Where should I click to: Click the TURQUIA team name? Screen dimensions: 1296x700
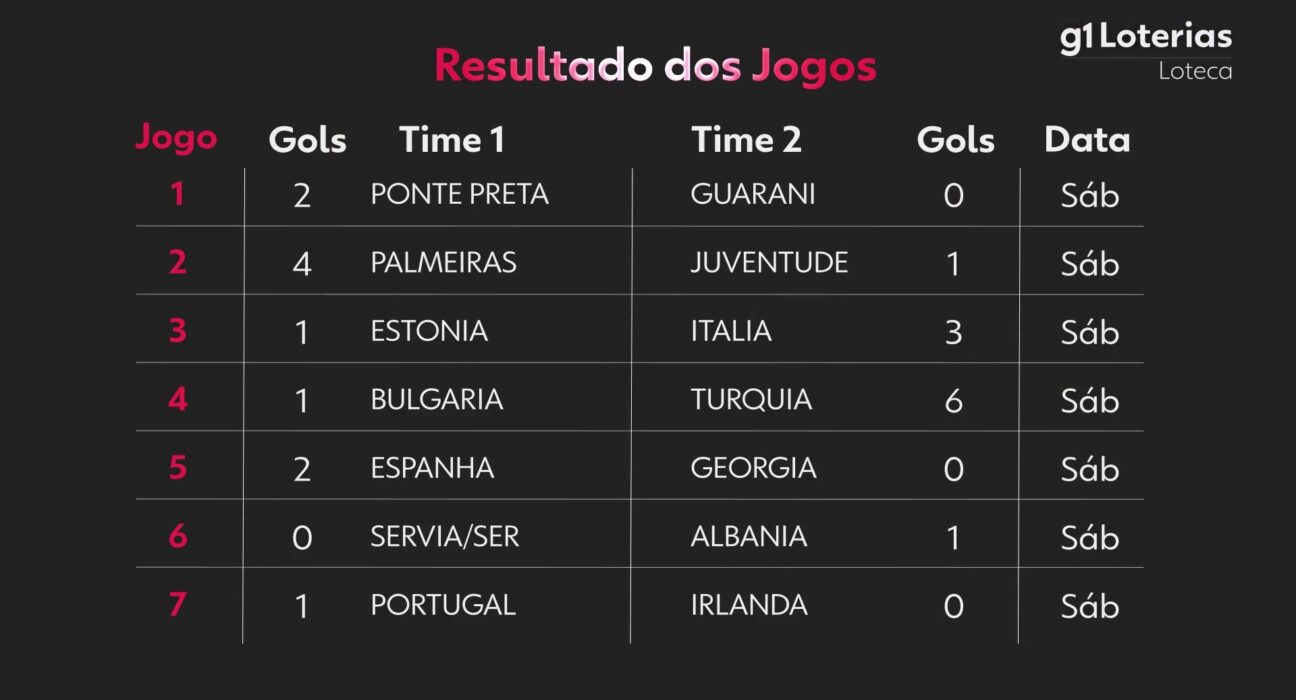(751, 399)
